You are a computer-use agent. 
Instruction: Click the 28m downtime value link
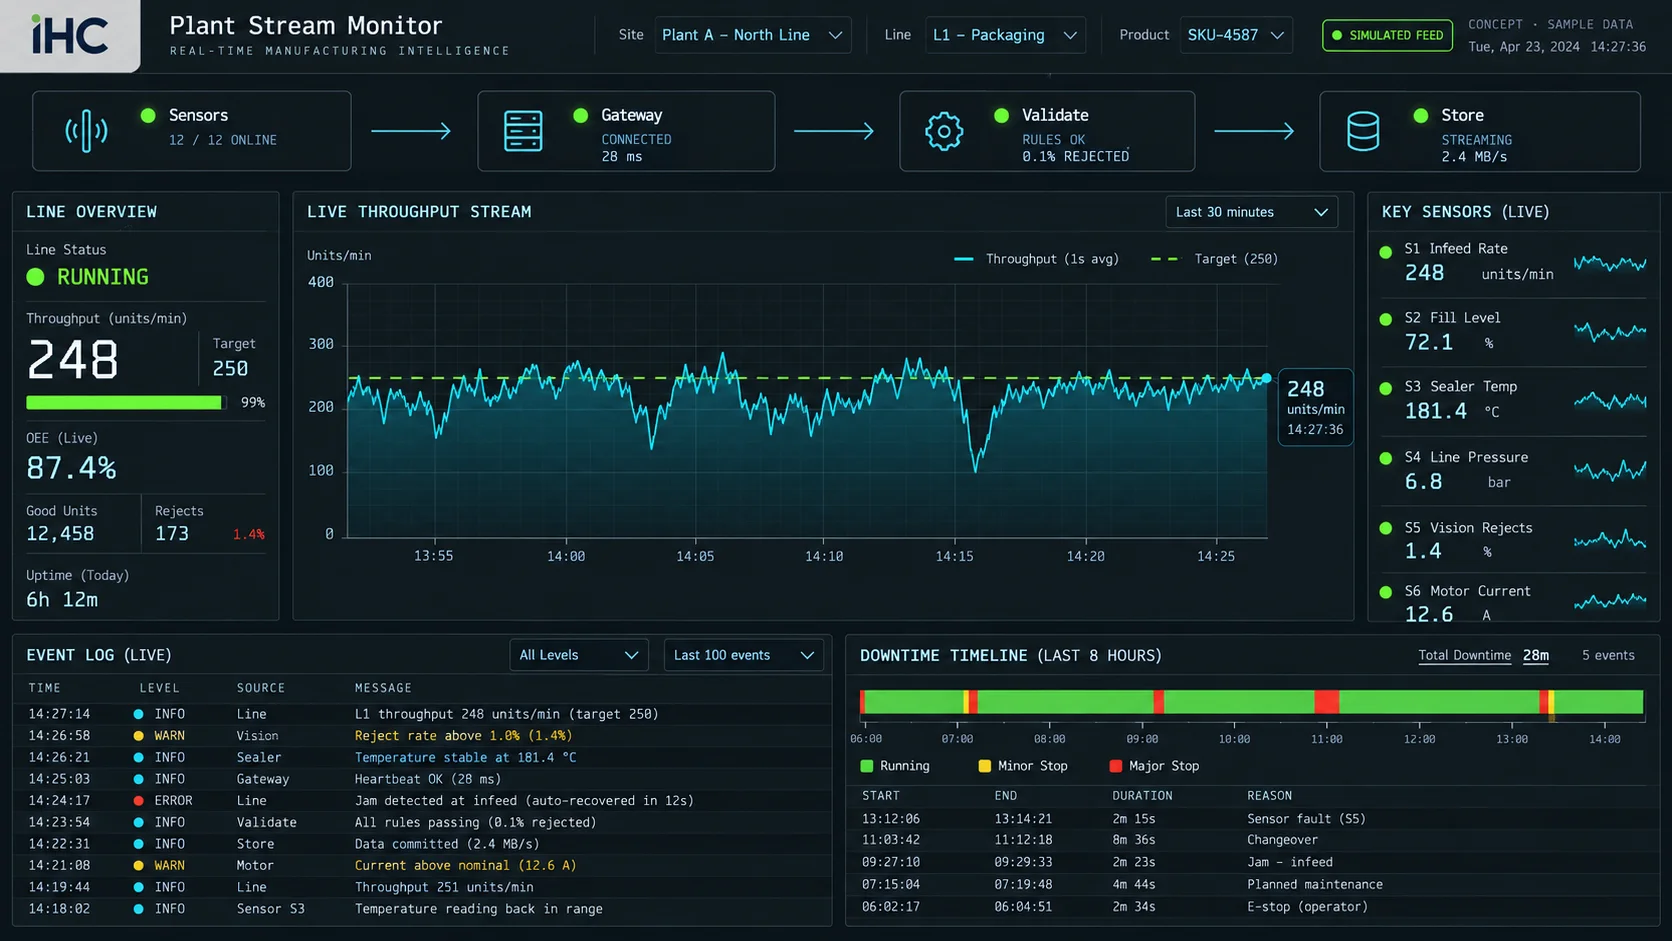click(x=1536, y=655)
